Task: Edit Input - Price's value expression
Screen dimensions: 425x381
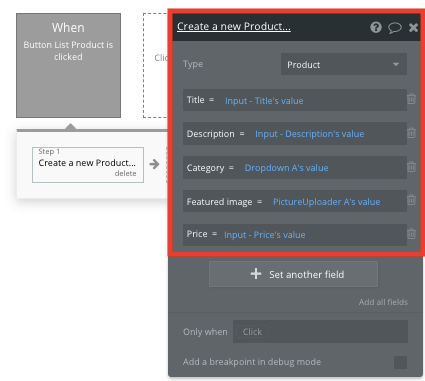Action: (264, 235)
